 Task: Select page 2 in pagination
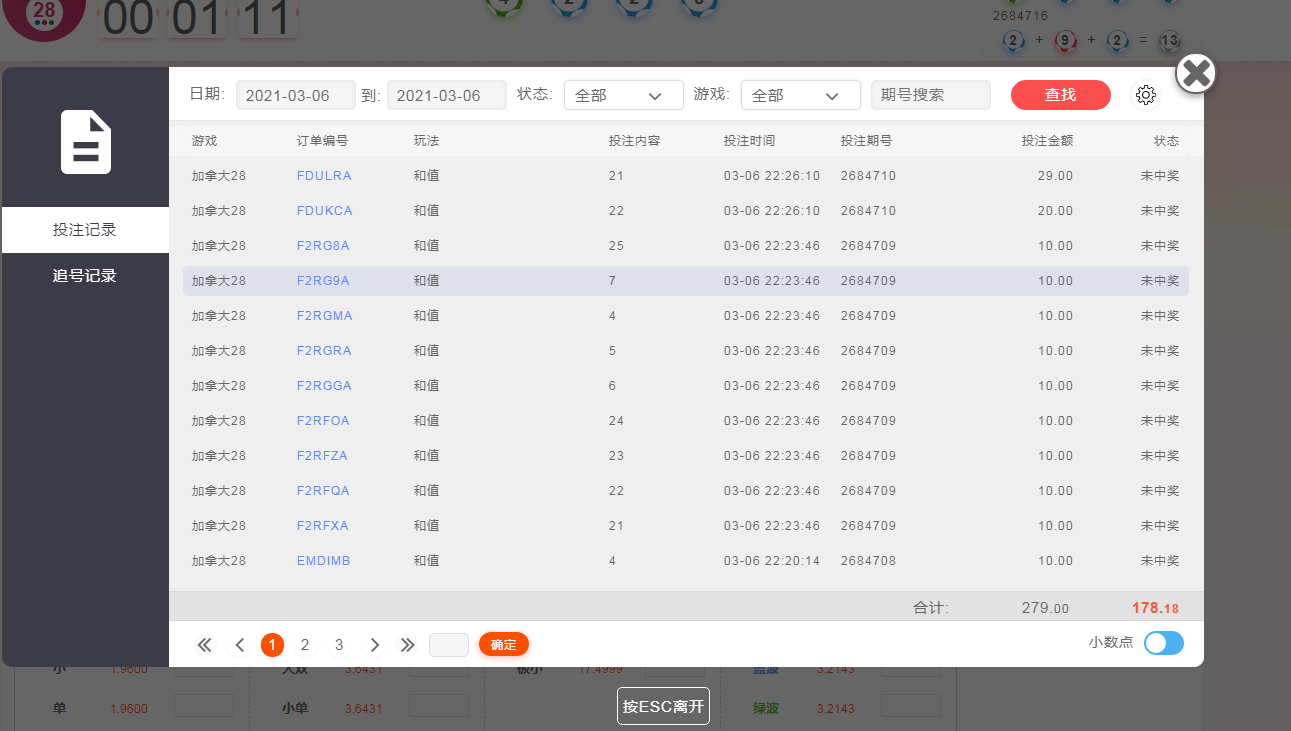(305, 645)
